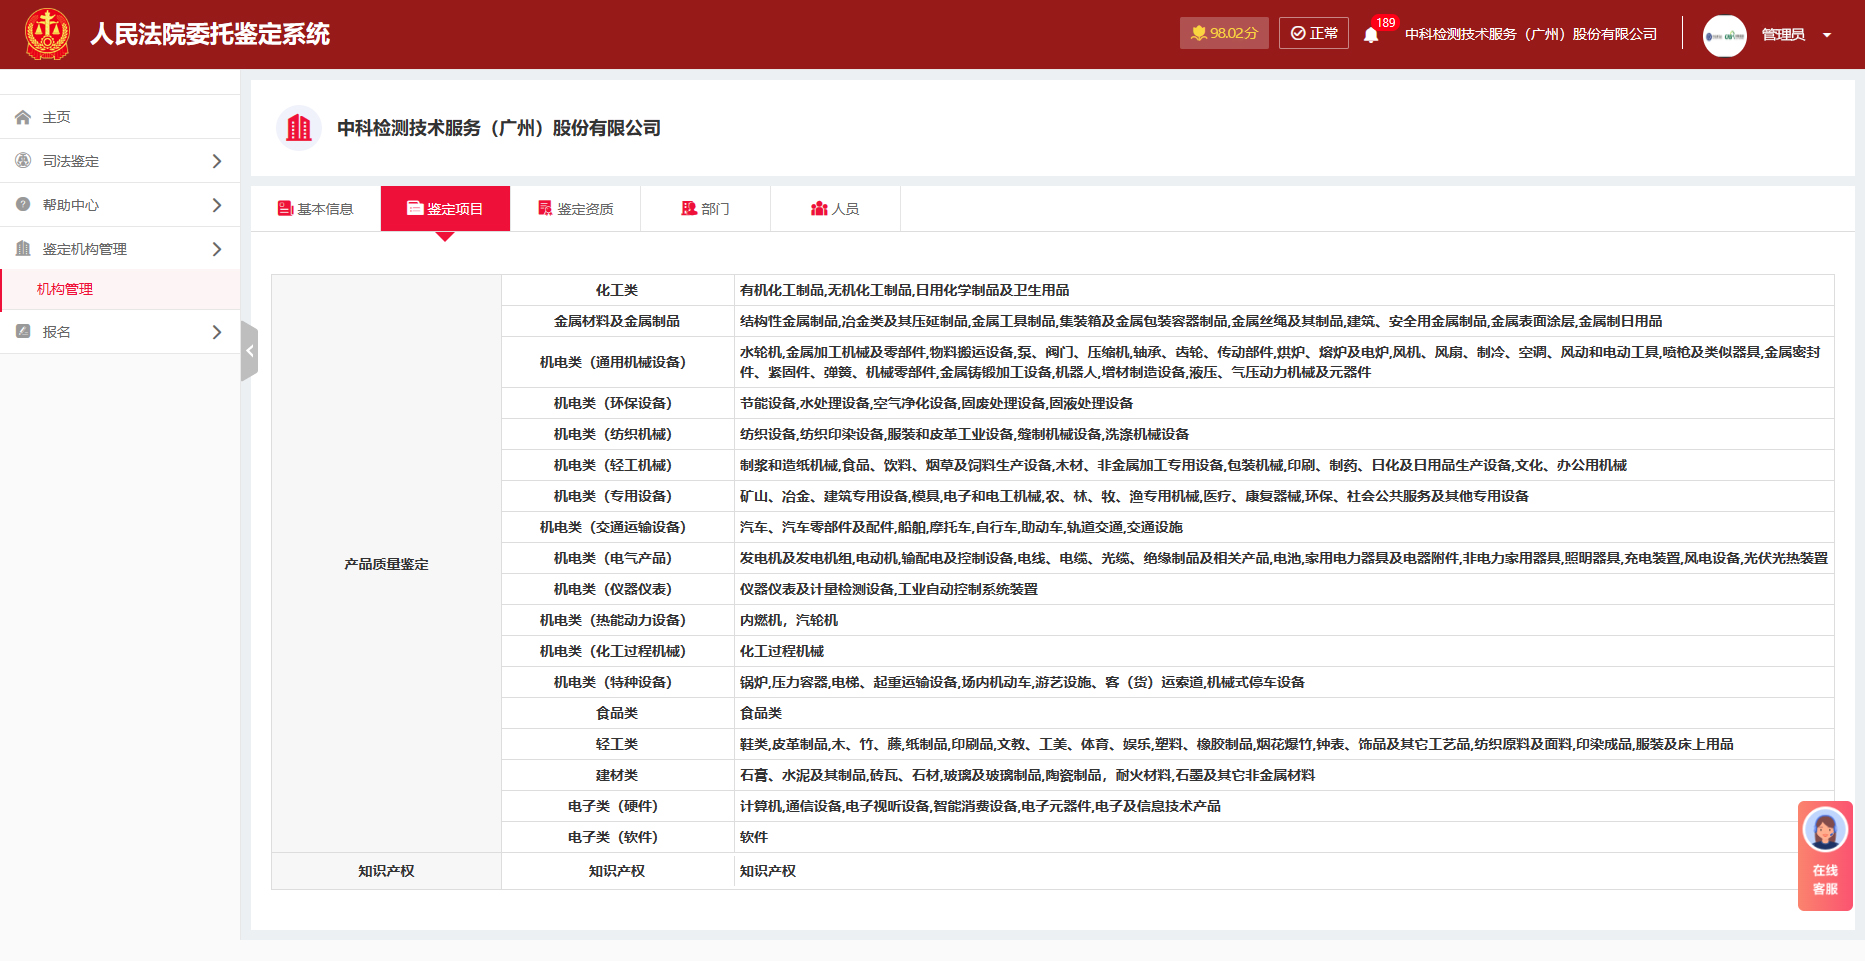
Task: Select the 鉴定项目 tab
Action: pyautogui.click(x=445, y=209)
